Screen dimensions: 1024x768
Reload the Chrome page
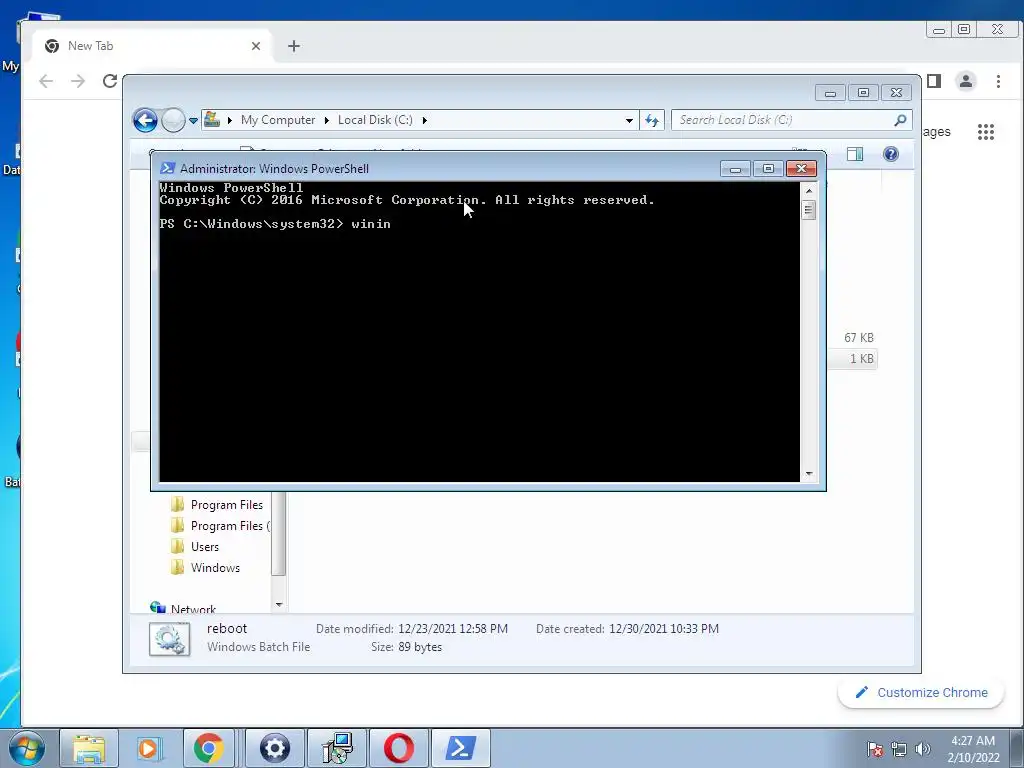(x=110, y=81)
